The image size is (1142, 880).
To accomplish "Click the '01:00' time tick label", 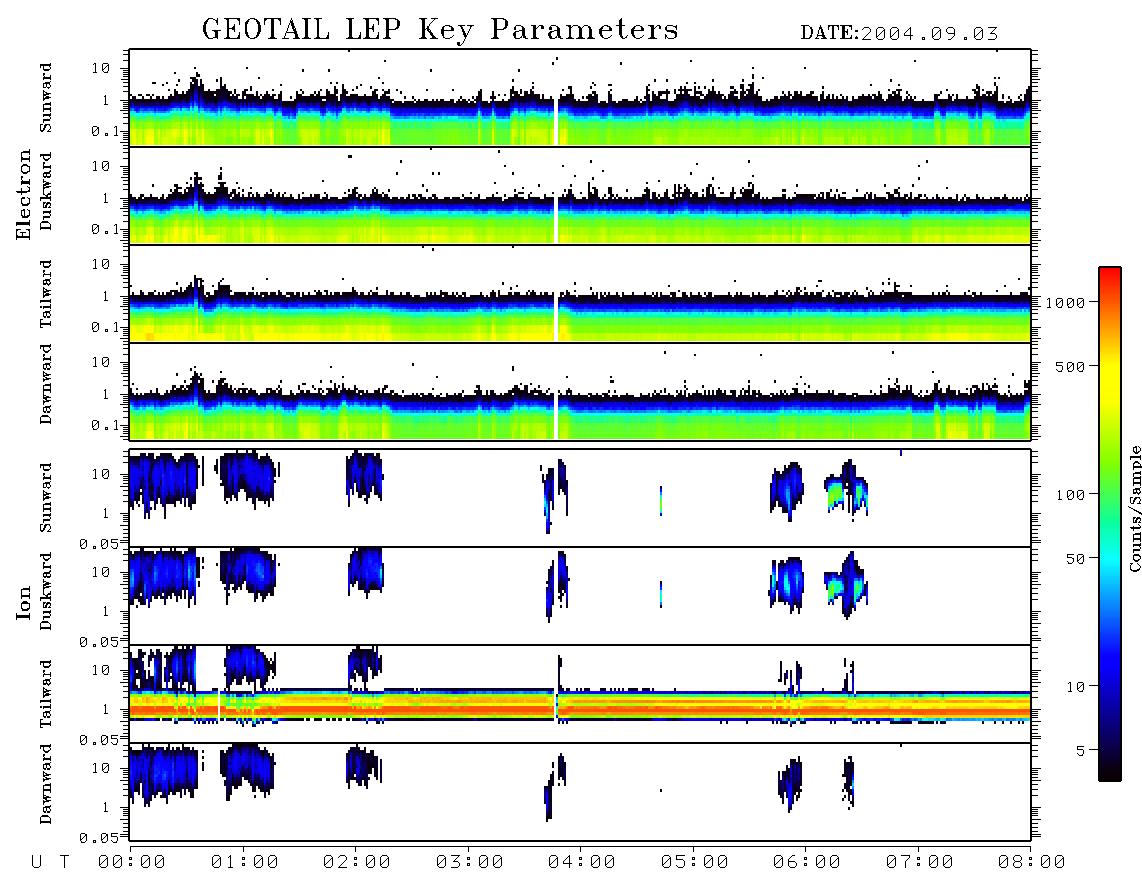I will coord(245,862).
